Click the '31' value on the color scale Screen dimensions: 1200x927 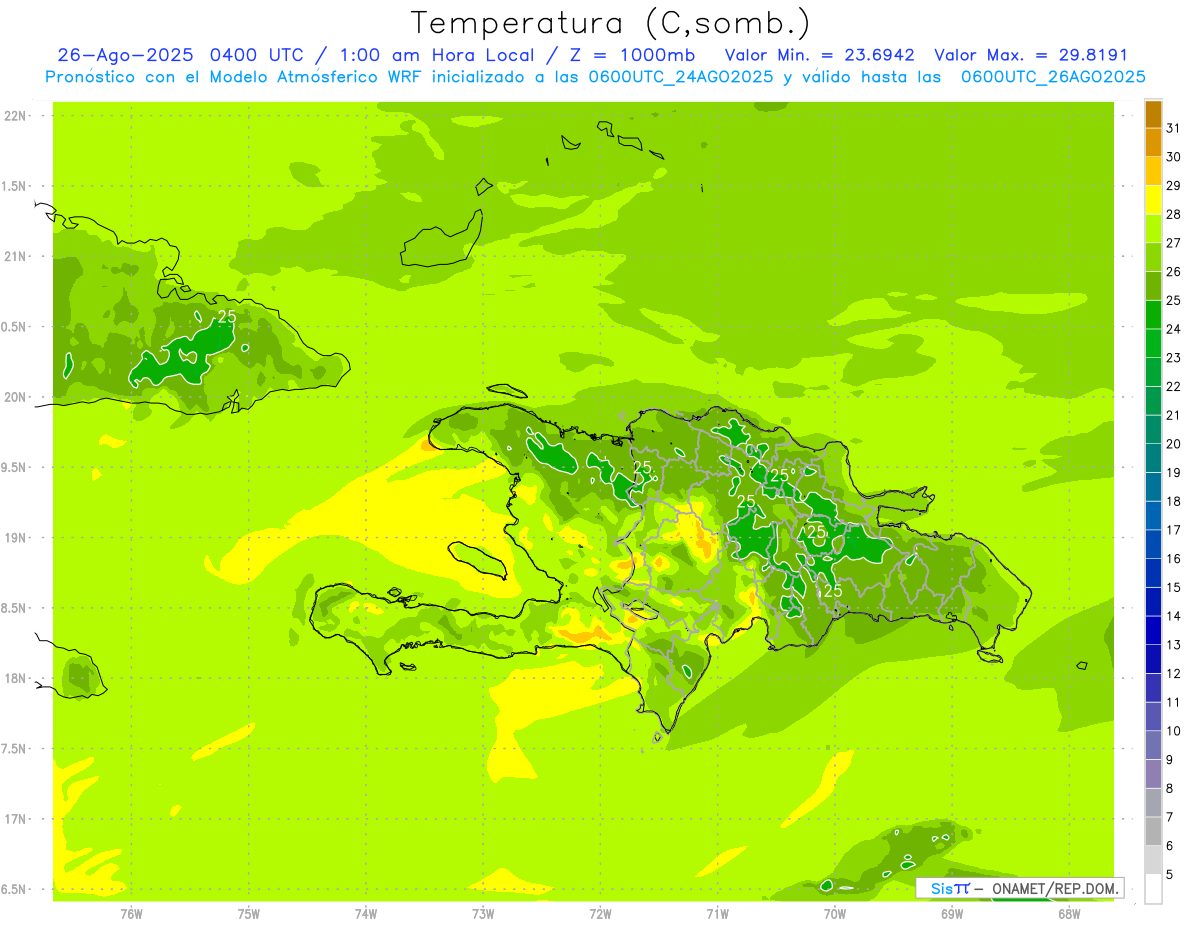click(1174, 128)
